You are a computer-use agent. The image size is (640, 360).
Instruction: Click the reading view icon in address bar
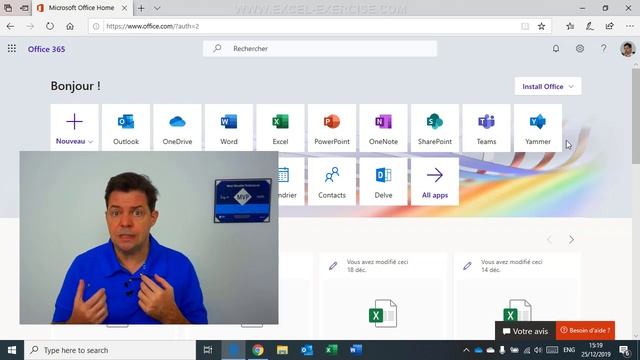(525, 26)
